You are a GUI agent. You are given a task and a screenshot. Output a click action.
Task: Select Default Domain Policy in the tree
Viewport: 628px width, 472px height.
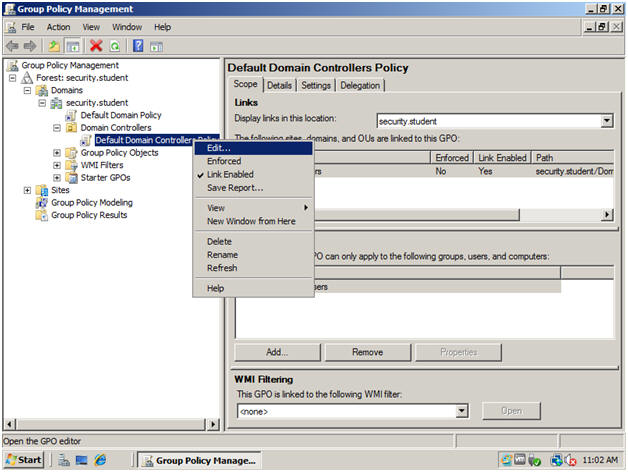click(121, 115)
